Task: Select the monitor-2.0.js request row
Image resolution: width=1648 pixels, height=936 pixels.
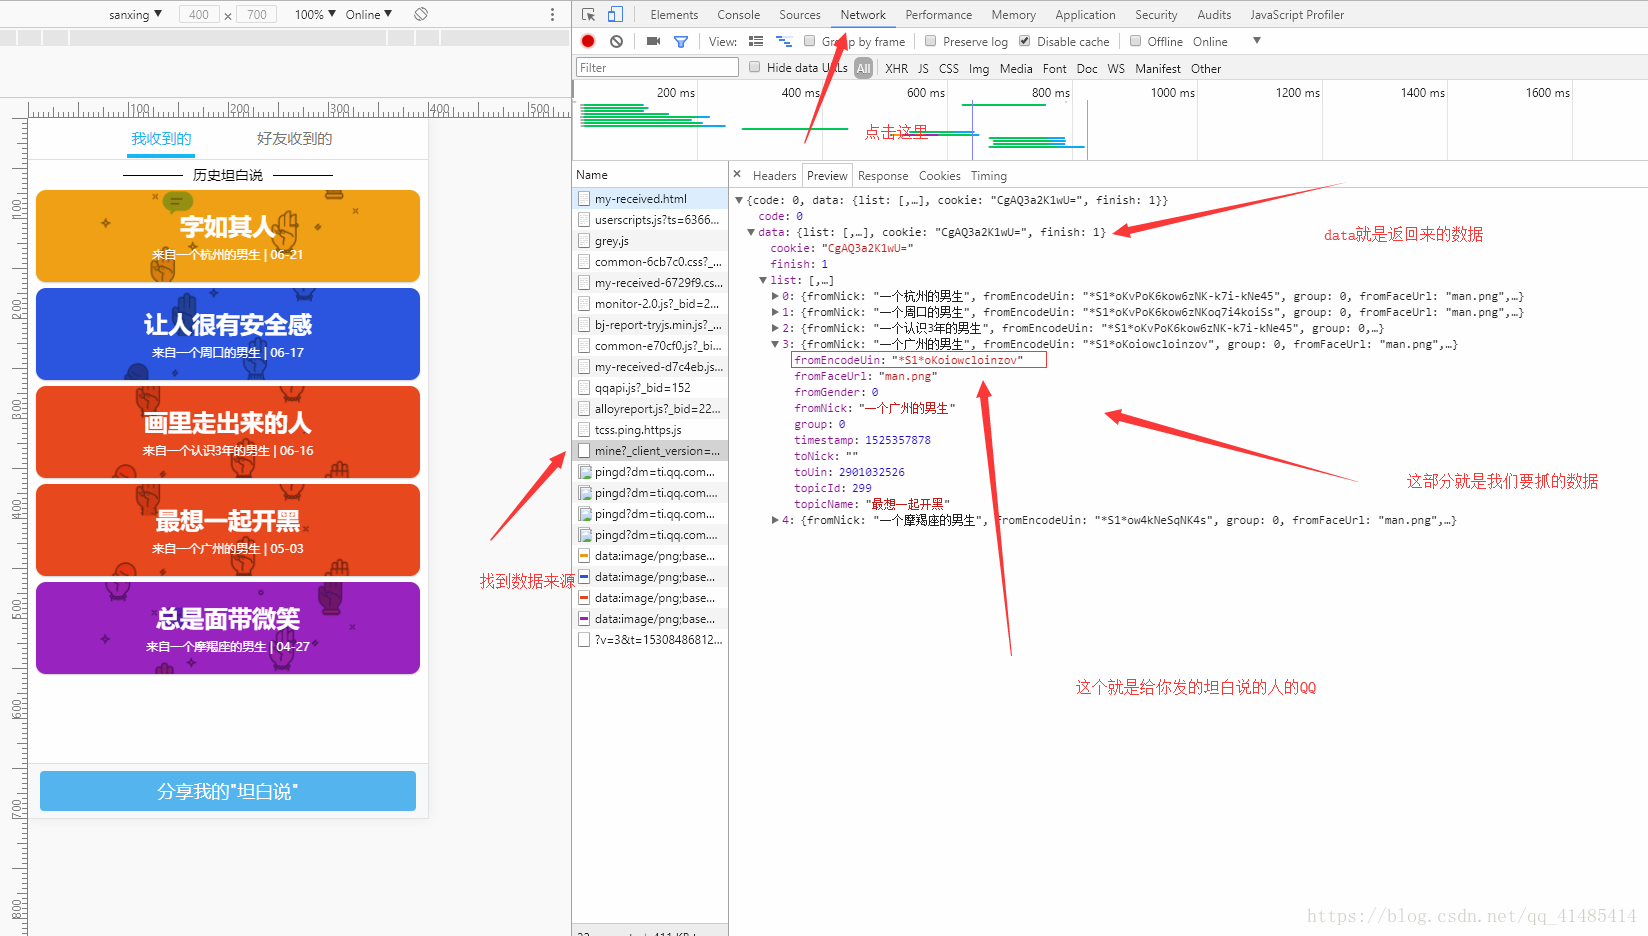Action: (650, 304)
